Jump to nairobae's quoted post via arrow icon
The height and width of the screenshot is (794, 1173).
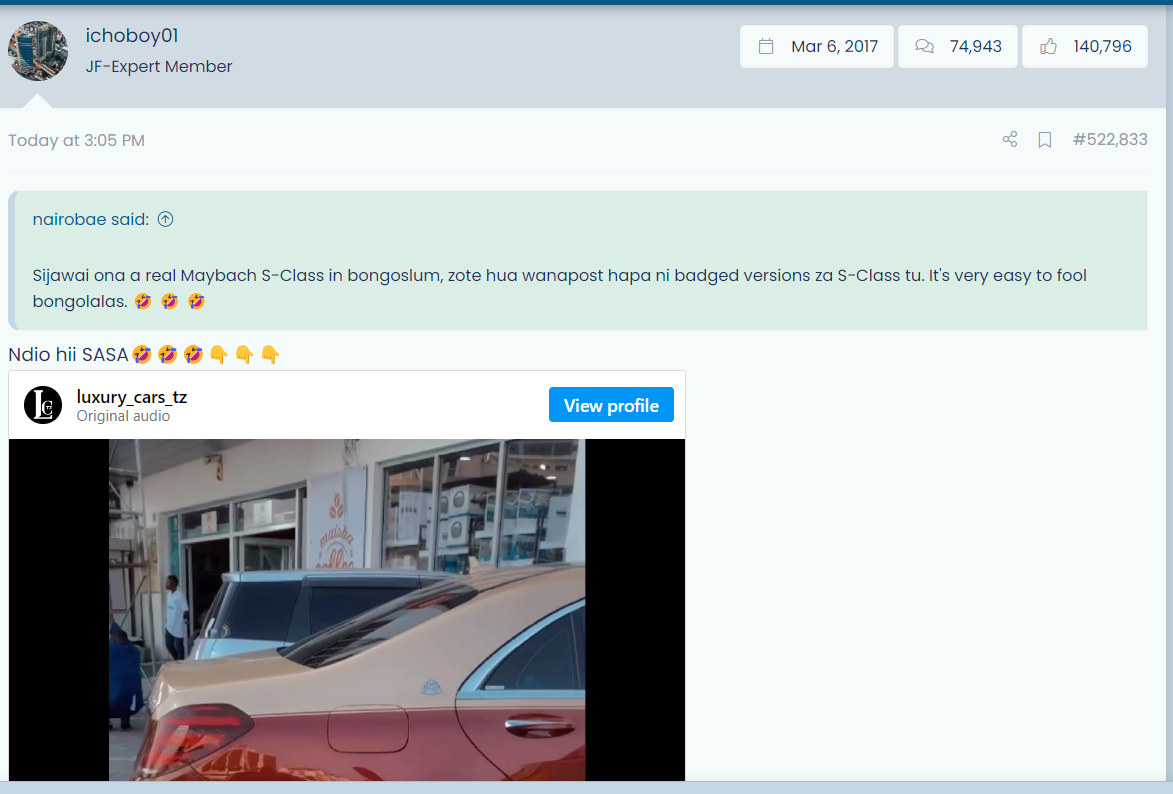tap(165, 219)
